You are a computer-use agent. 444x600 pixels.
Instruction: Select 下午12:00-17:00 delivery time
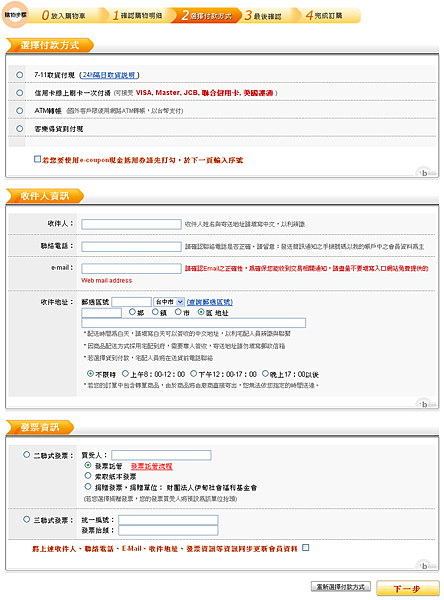coord(193,373)
